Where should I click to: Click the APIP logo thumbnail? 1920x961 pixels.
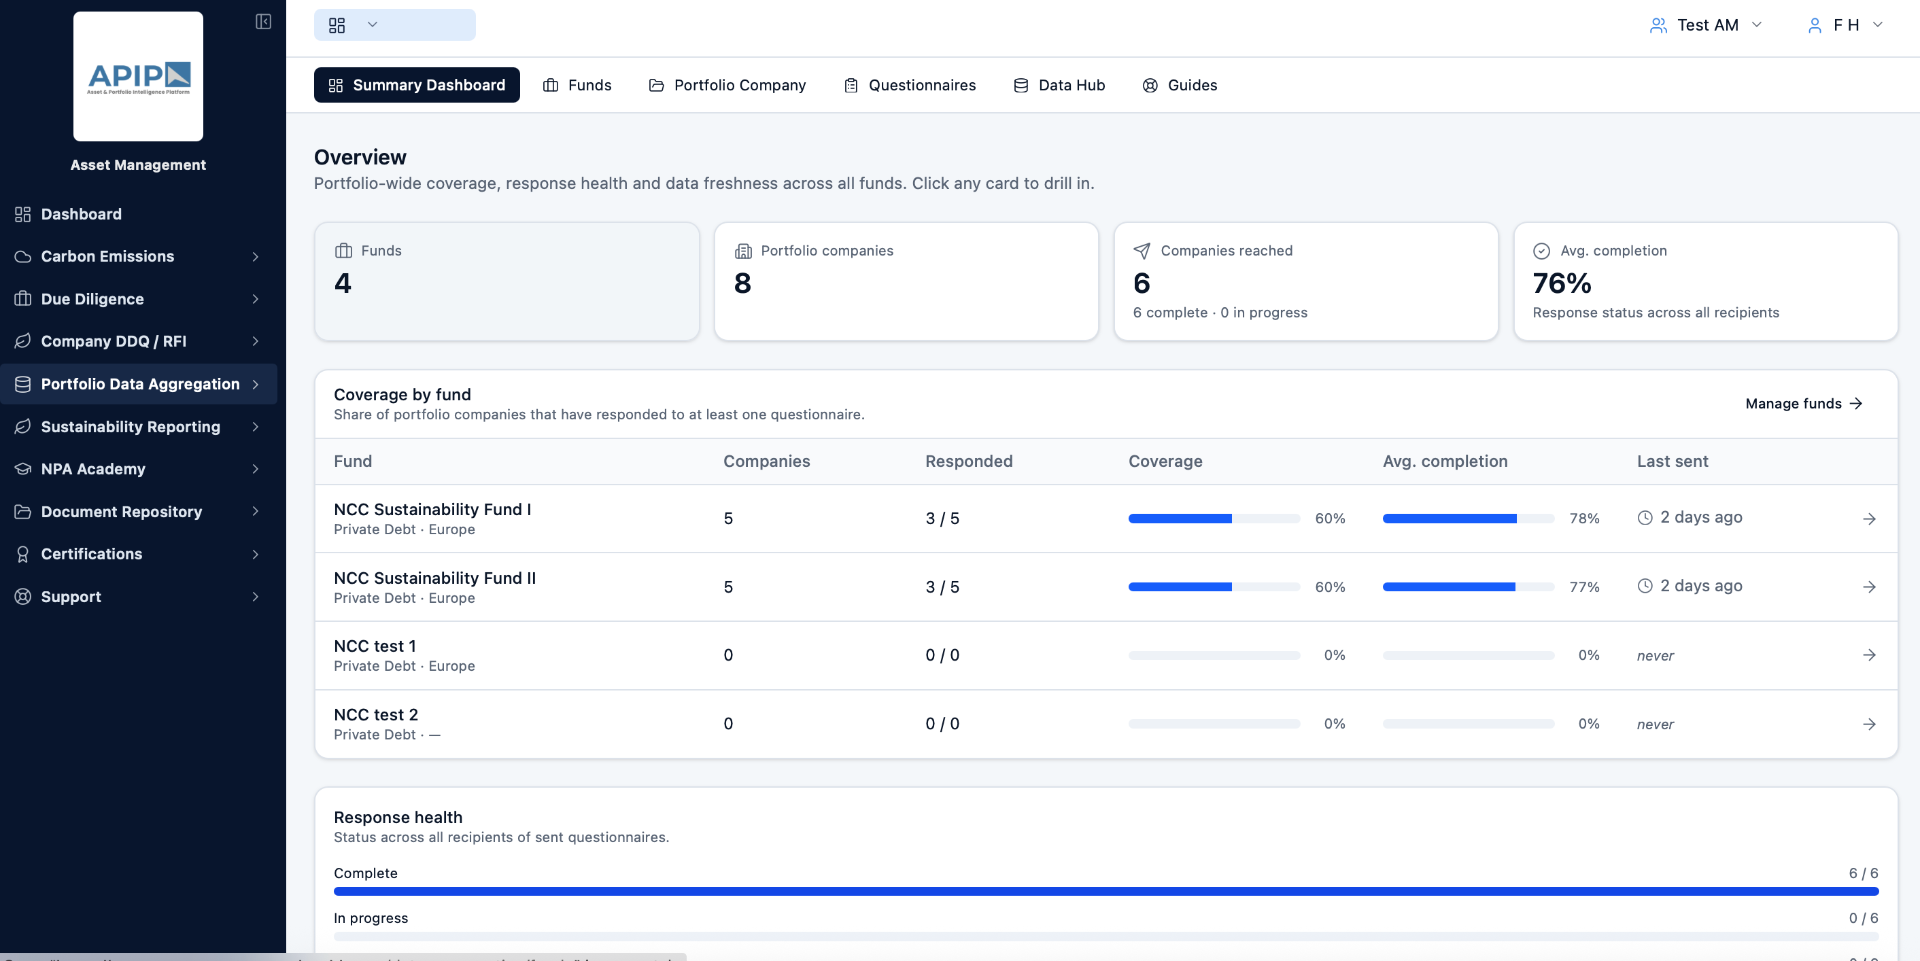coord(138,76)
